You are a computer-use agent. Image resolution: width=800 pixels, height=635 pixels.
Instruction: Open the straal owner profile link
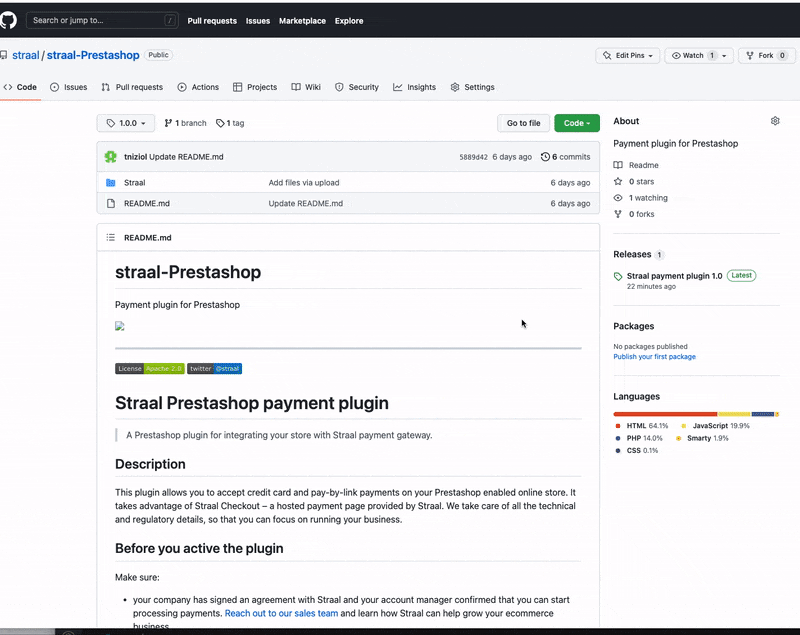(26, 55)
